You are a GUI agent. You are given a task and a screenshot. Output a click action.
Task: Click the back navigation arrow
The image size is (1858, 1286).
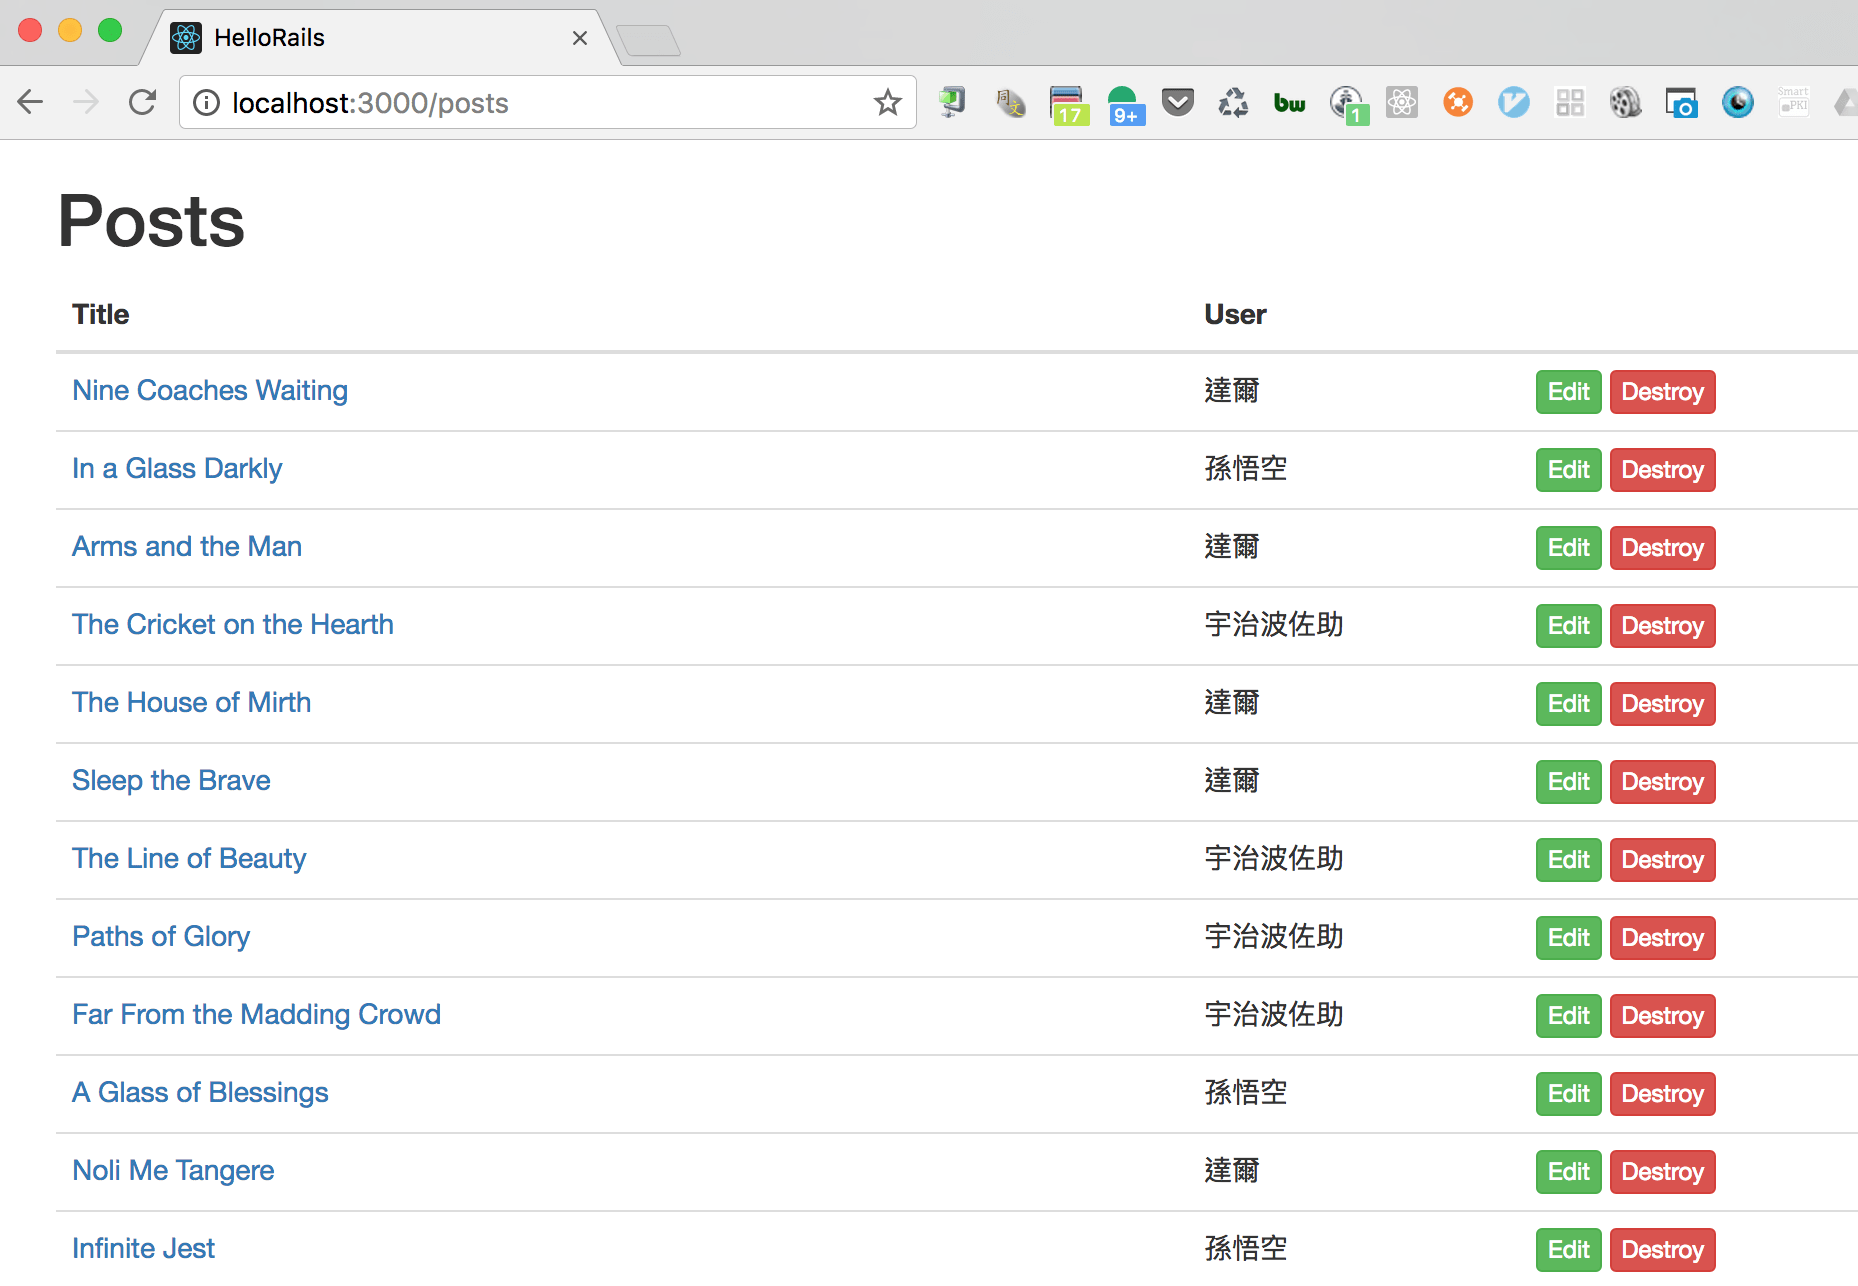pyautogui.click(x=30, y=102)
